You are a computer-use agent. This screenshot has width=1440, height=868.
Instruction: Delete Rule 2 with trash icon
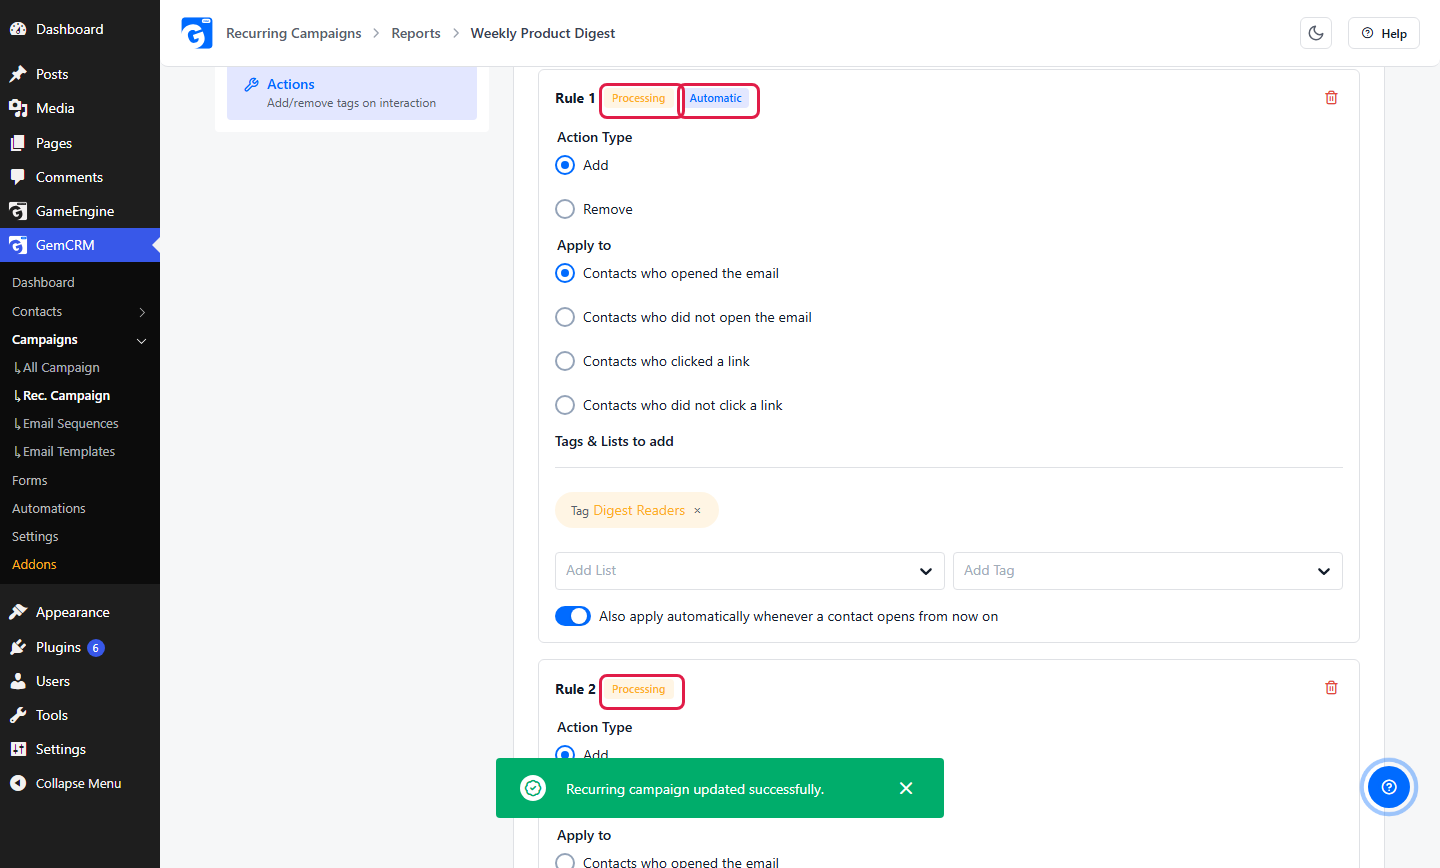pos(1331,688)
